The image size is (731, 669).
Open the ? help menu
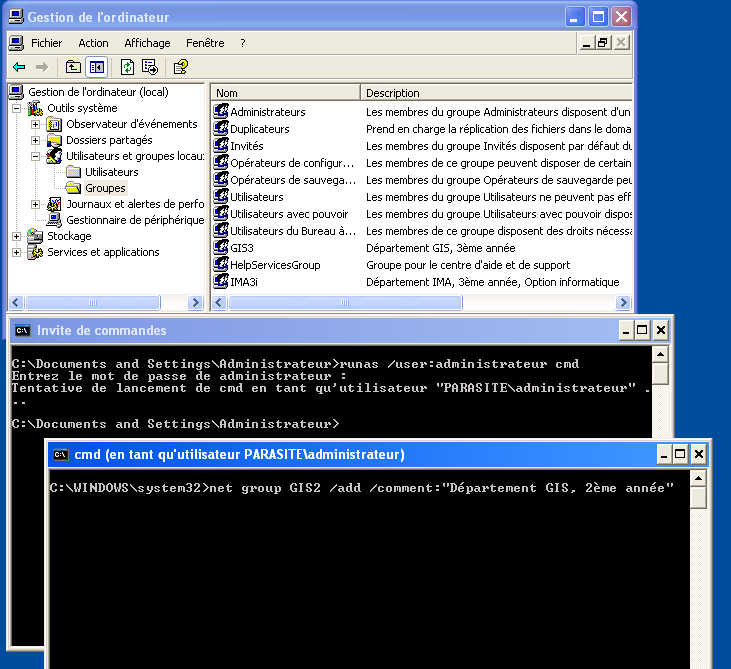[243, 43]
